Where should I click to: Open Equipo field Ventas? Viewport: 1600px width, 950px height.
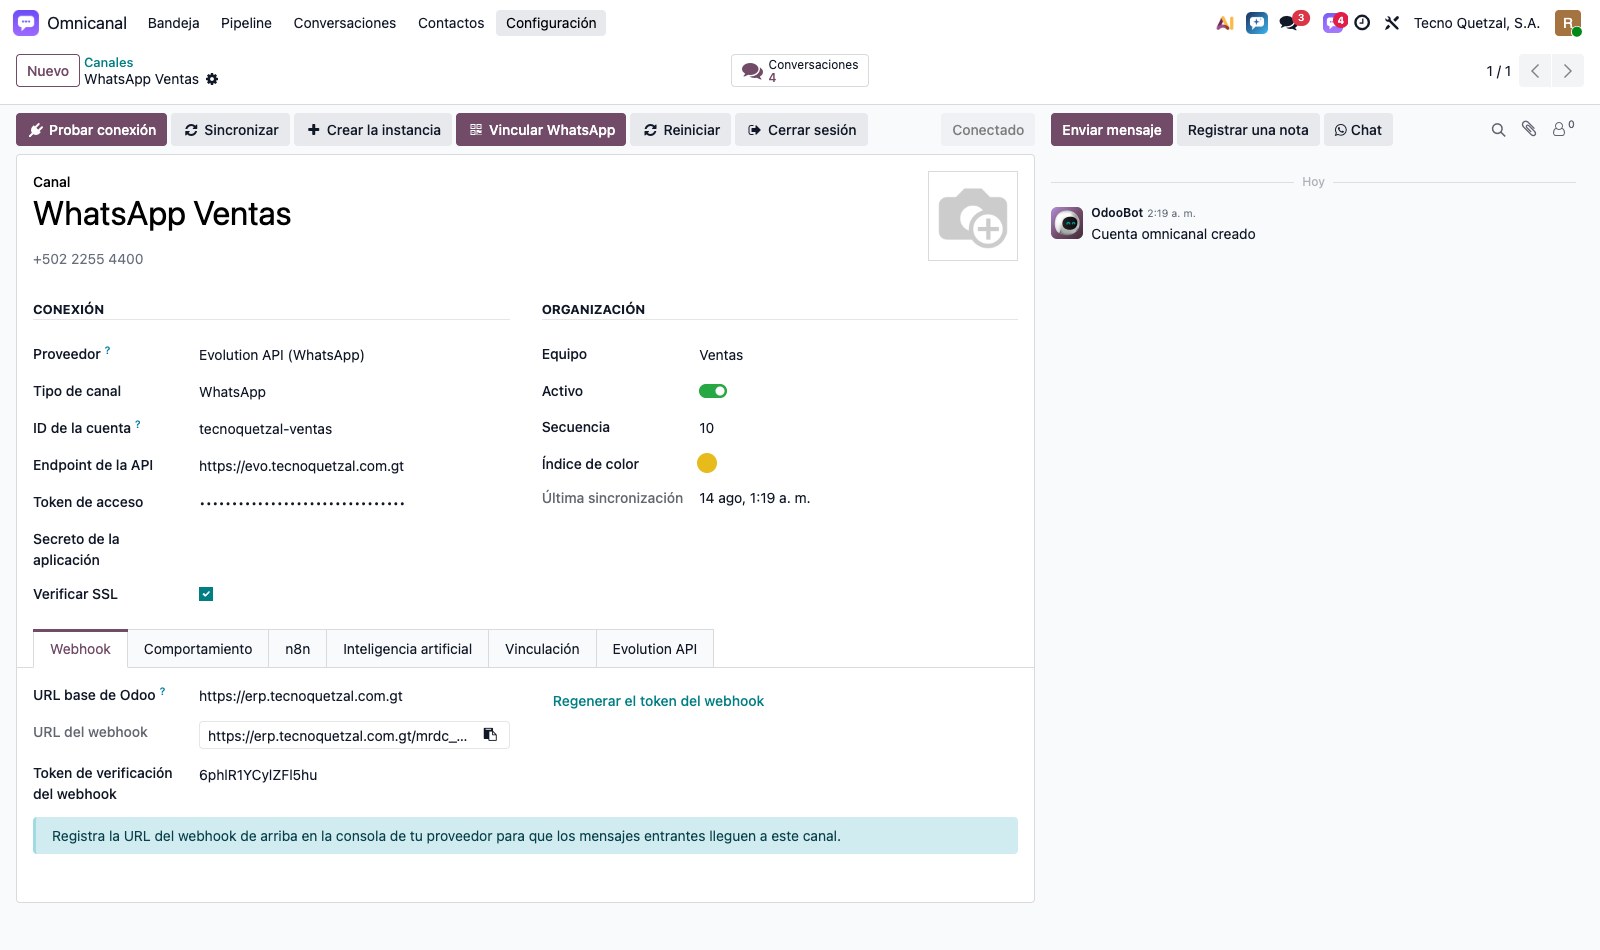(x=858, y=355)
